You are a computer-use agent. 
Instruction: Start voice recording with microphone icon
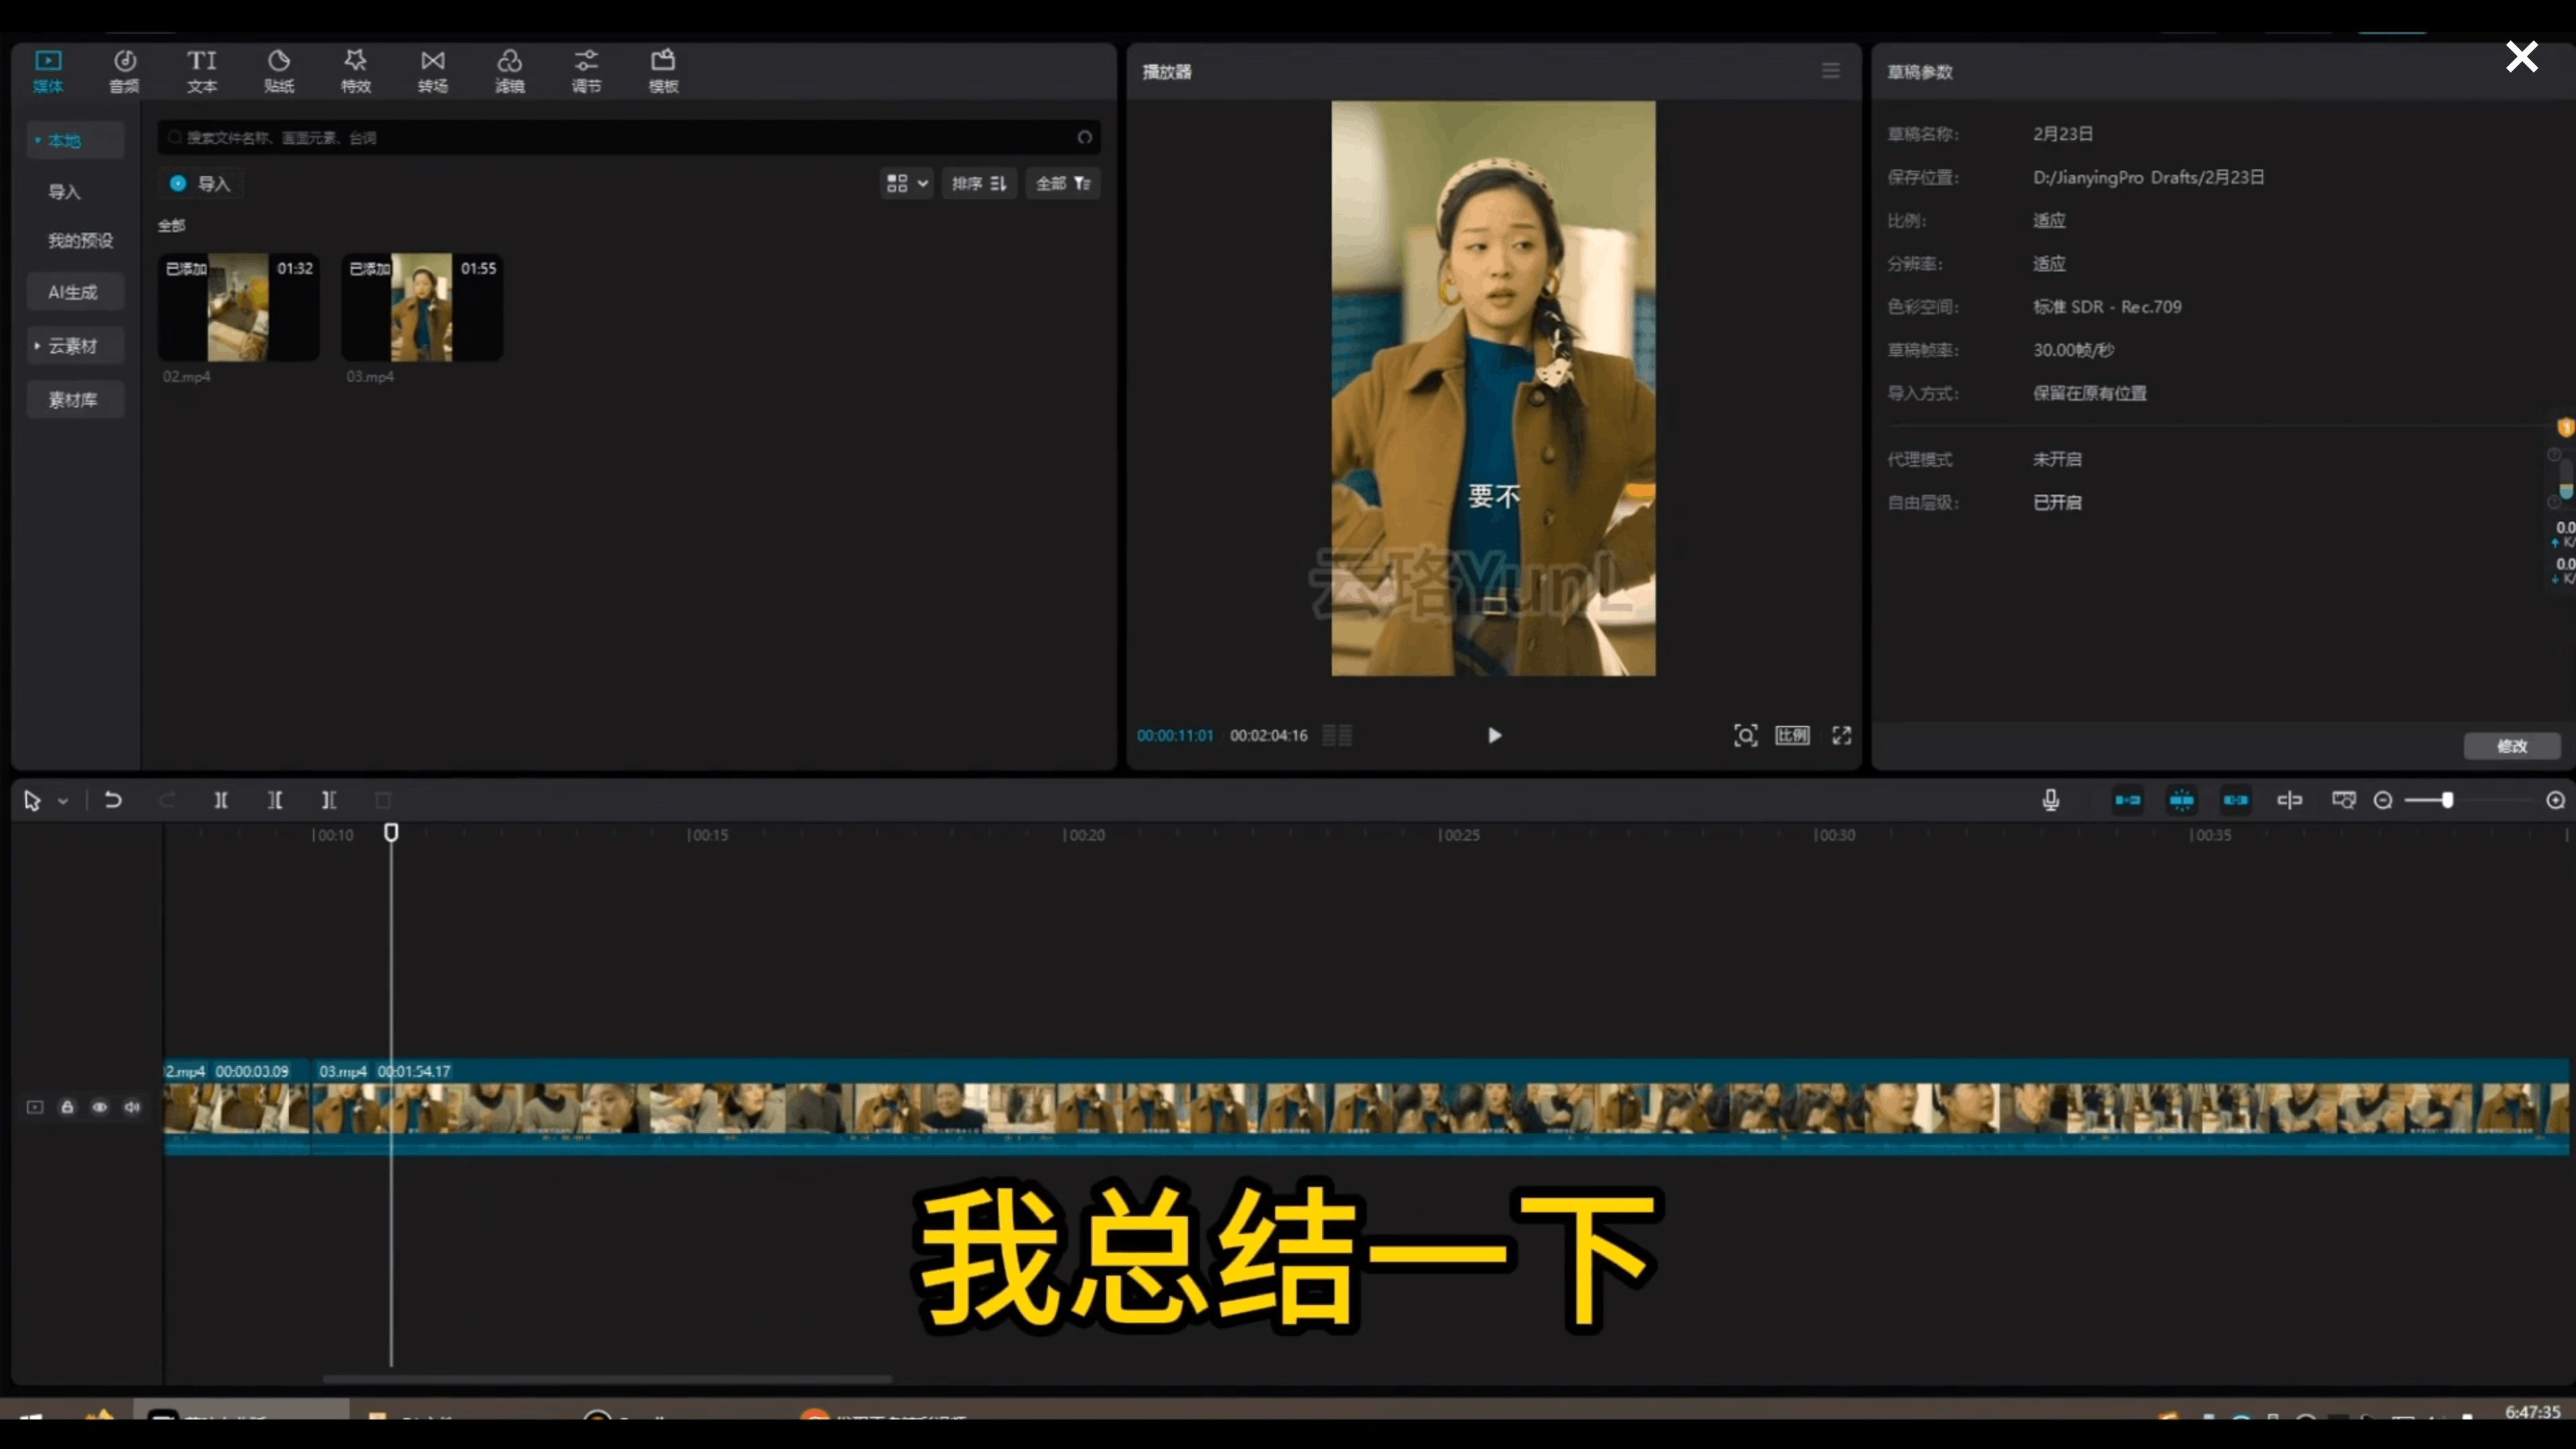(x=2051, y=800)
